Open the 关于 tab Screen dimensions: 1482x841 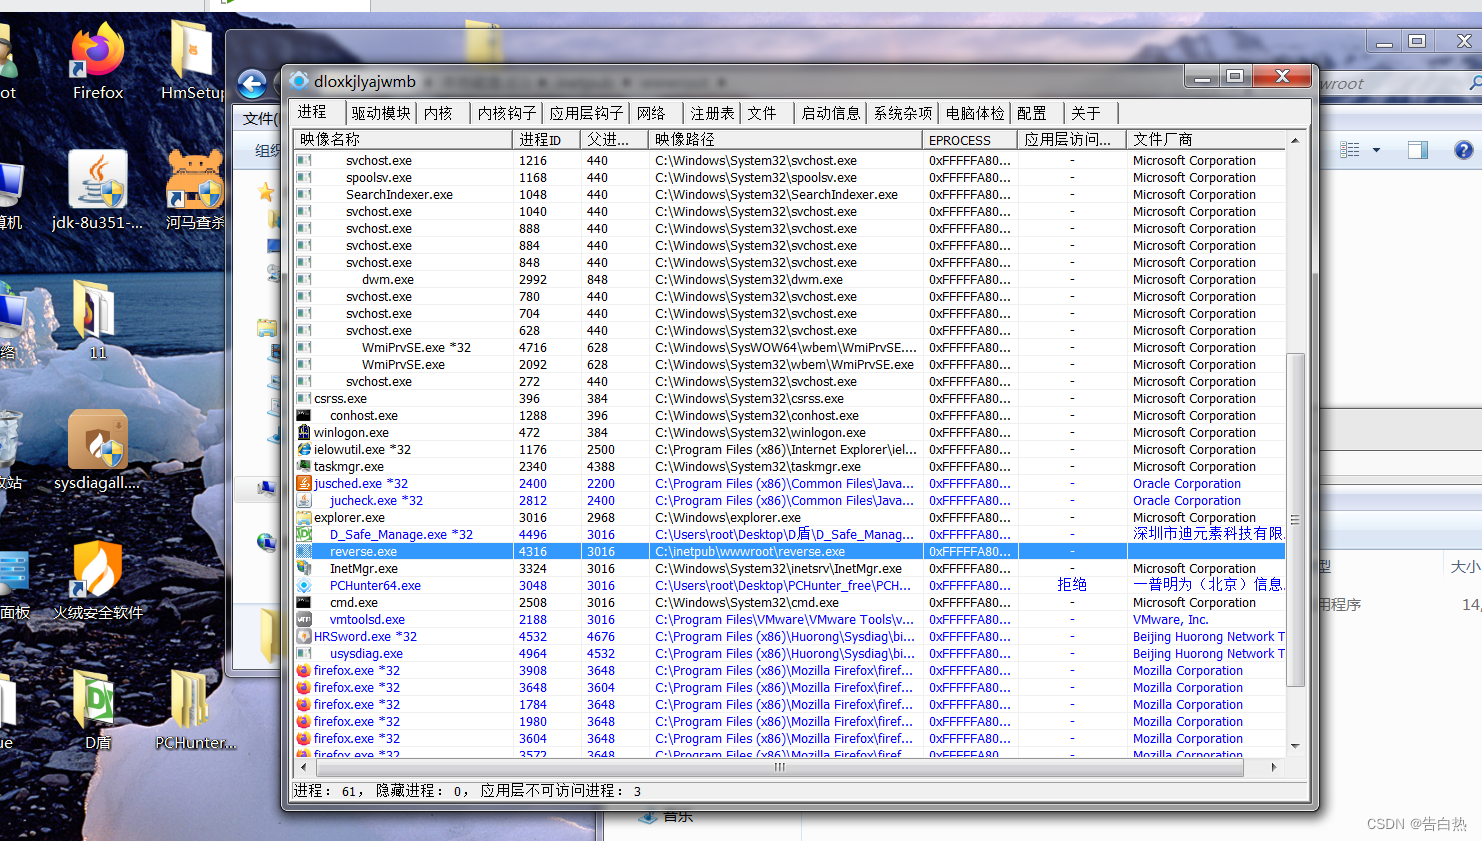[x=1091, y=113]
